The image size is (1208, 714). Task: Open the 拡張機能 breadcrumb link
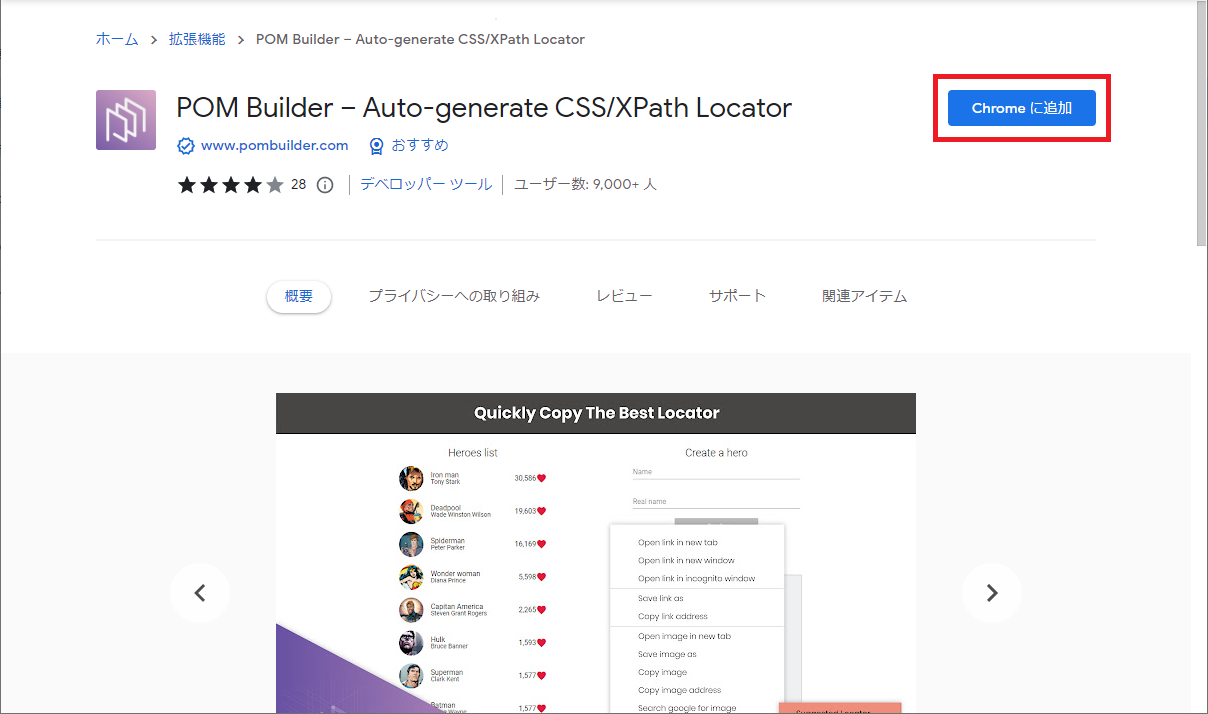(196, 39)
